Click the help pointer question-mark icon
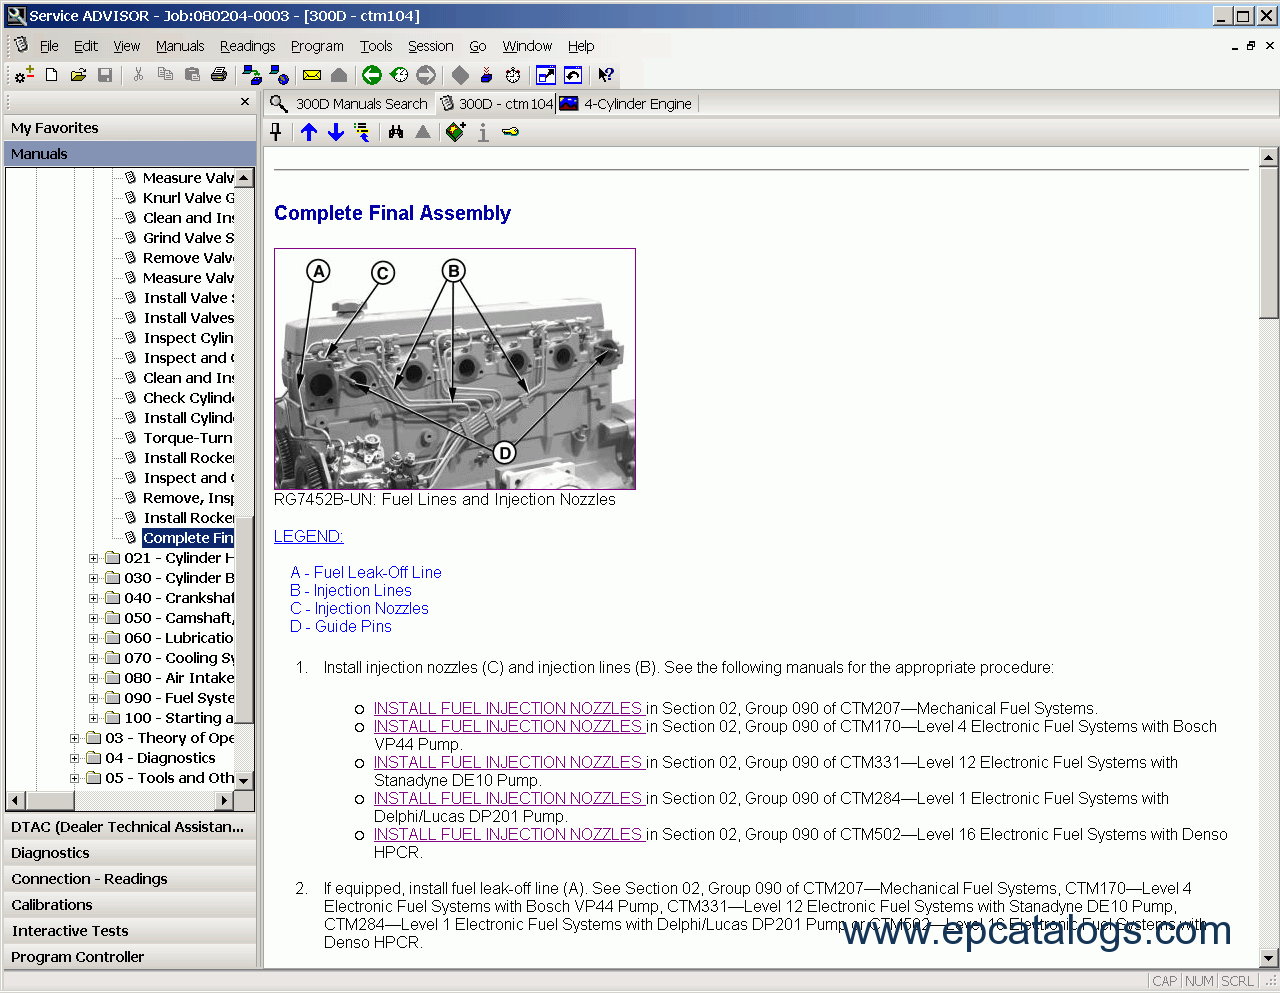This screenshot has width=1280, height=993. coord(606,75)
